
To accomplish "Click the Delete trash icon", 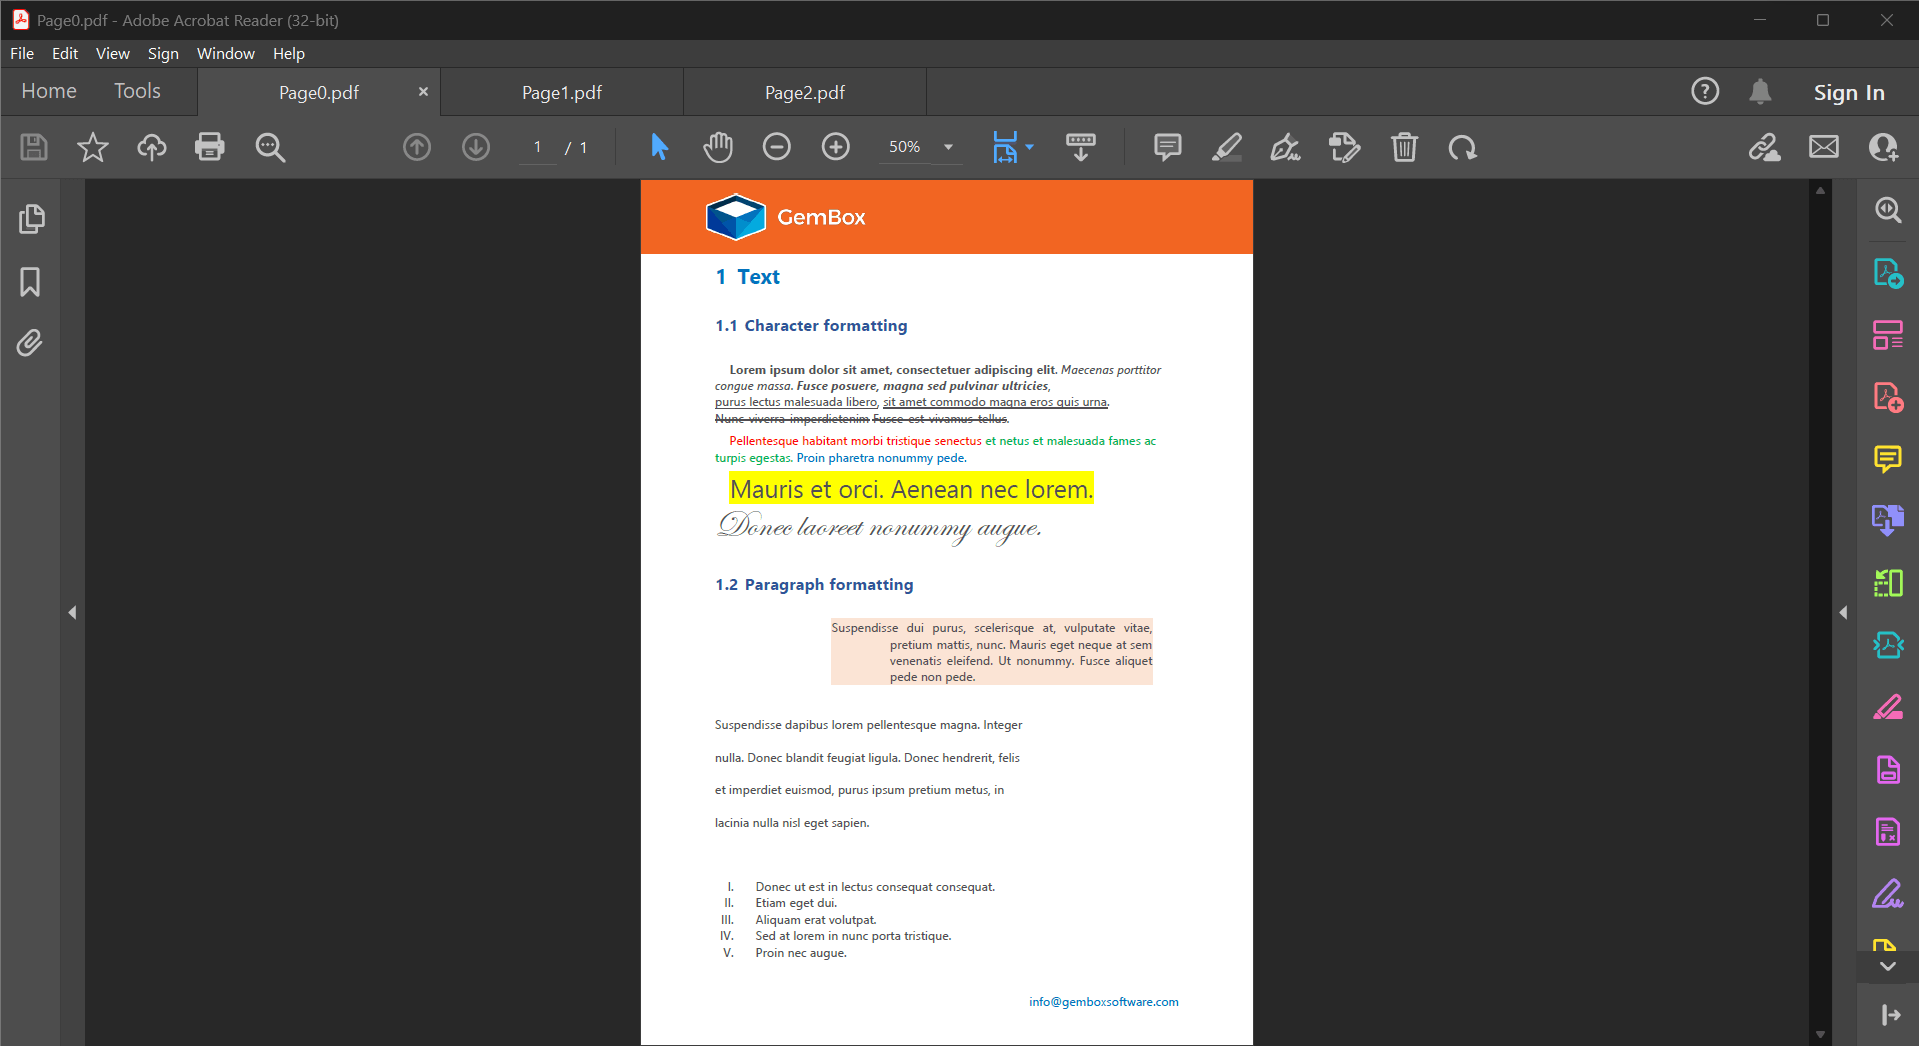I will pyautogui.click(x=1404, y=147).
